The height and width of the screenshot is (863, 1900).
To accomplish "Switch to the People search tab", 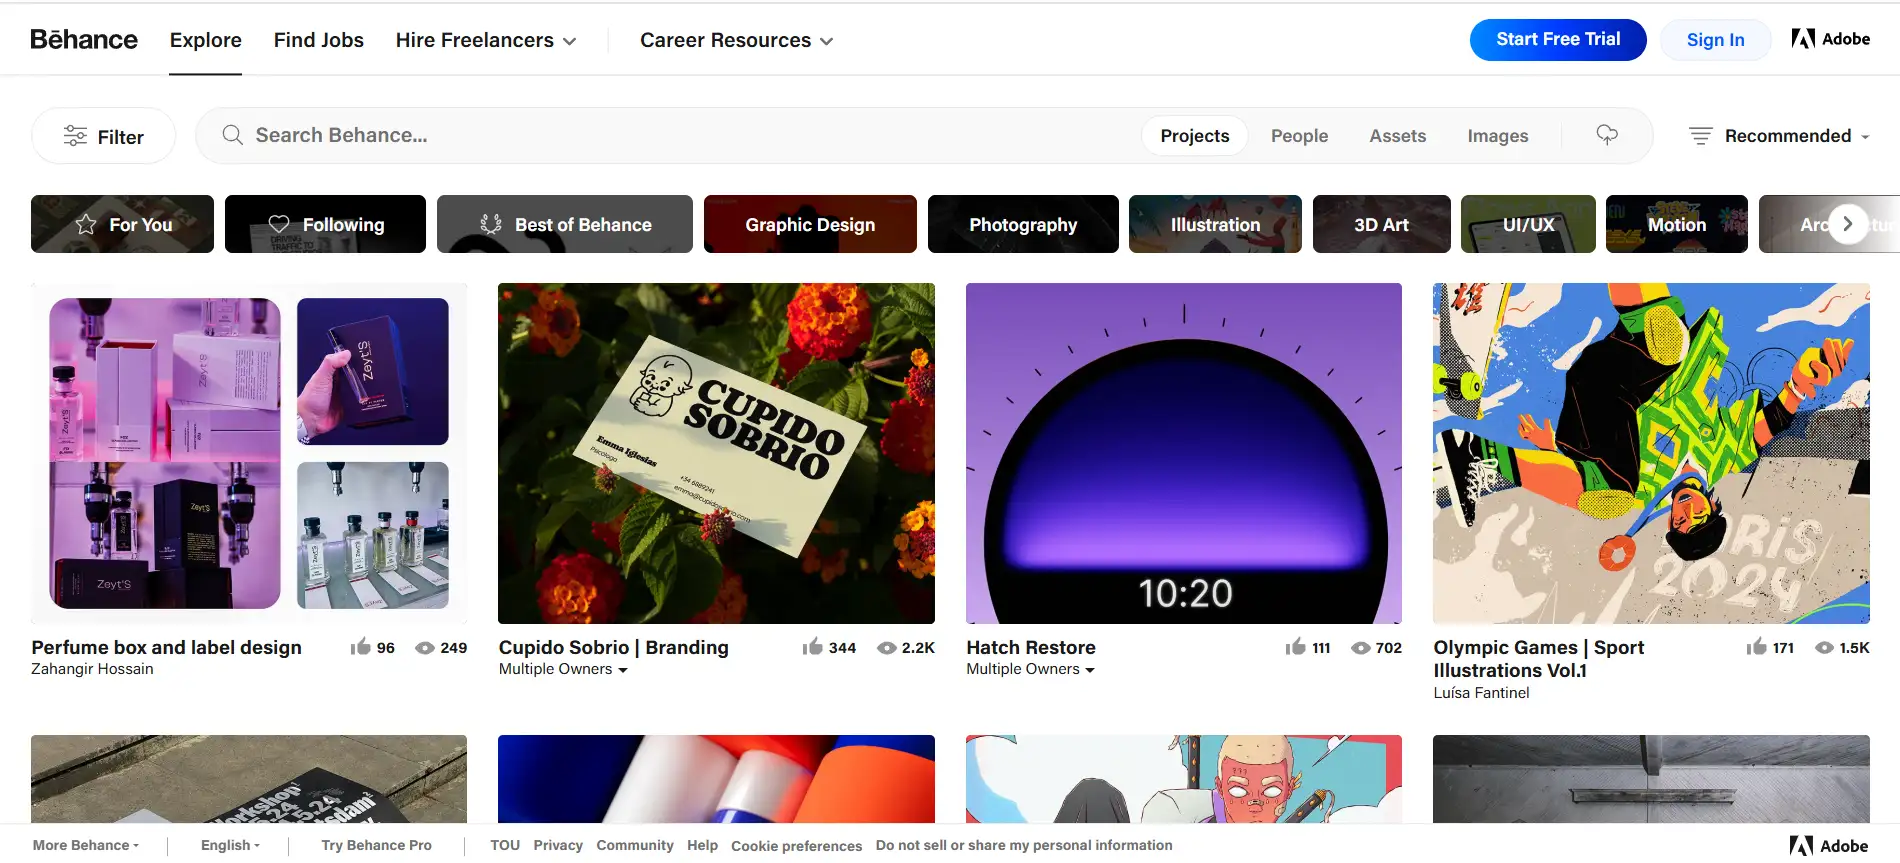I will (x=1299, y=136).
